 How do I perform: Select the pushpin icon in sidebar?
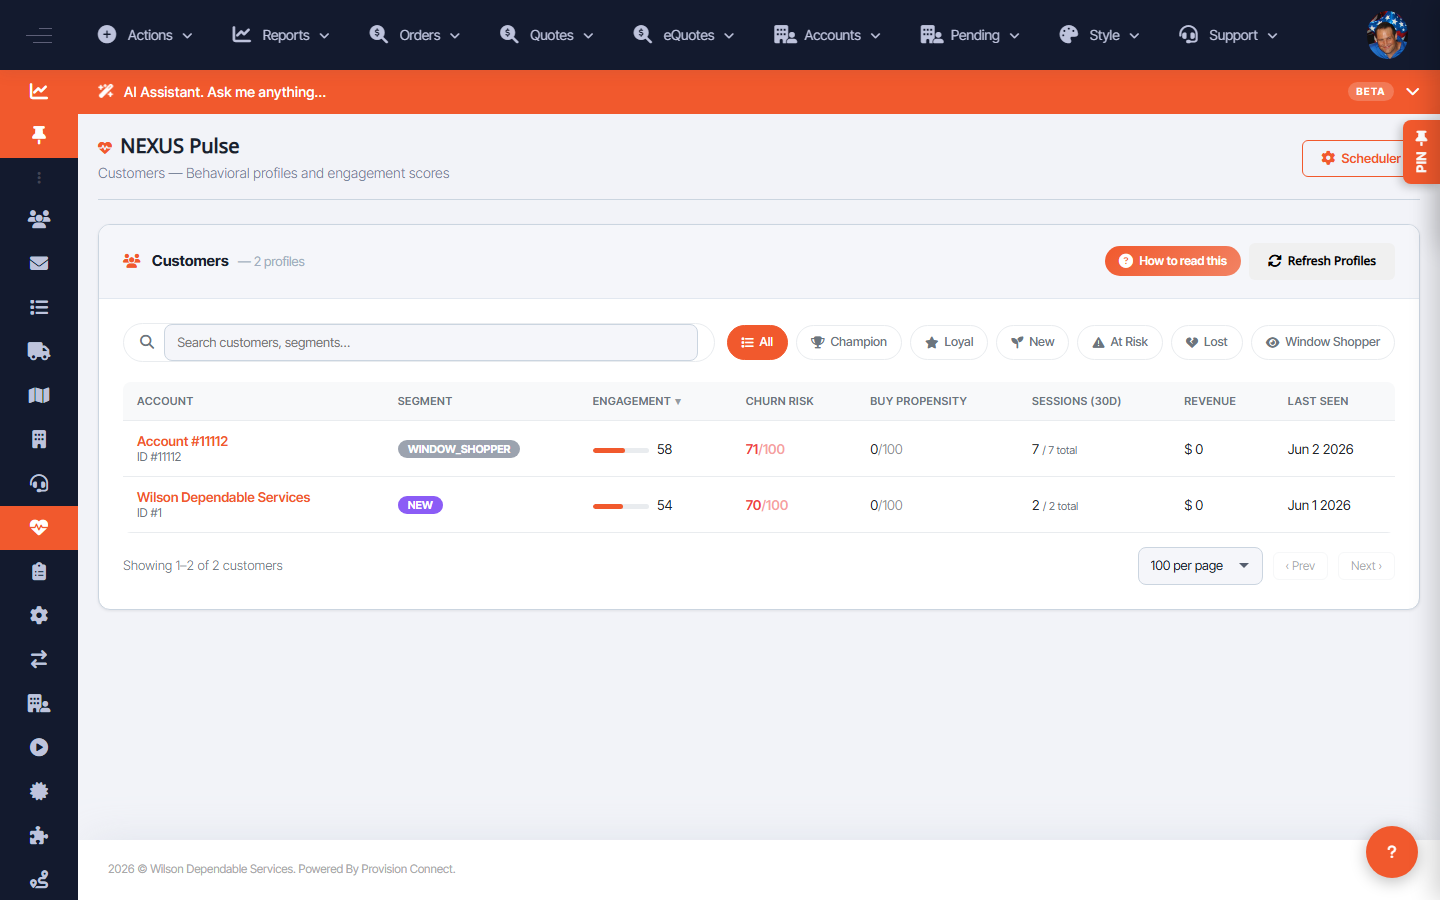point(39,135)
